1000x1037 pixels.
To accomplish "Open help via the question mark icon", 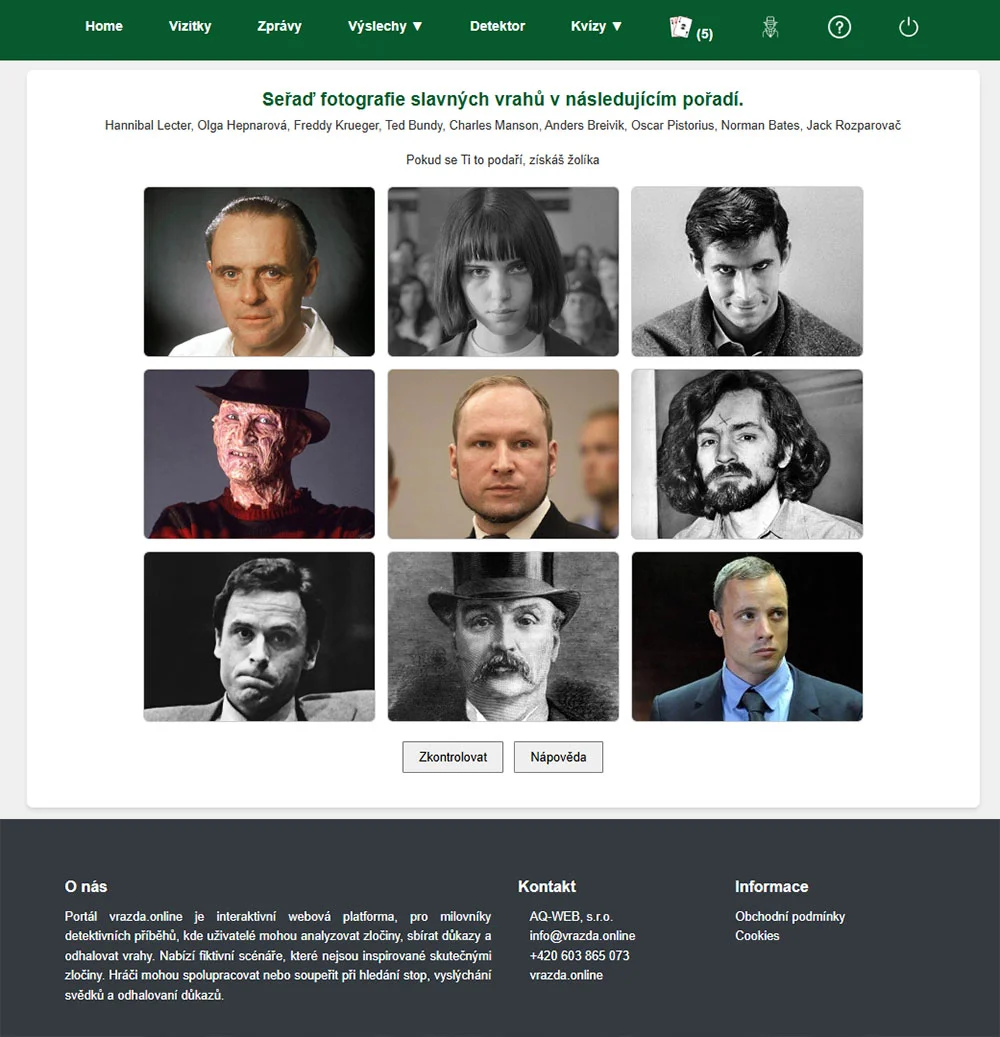I will [x=839, y=27].
